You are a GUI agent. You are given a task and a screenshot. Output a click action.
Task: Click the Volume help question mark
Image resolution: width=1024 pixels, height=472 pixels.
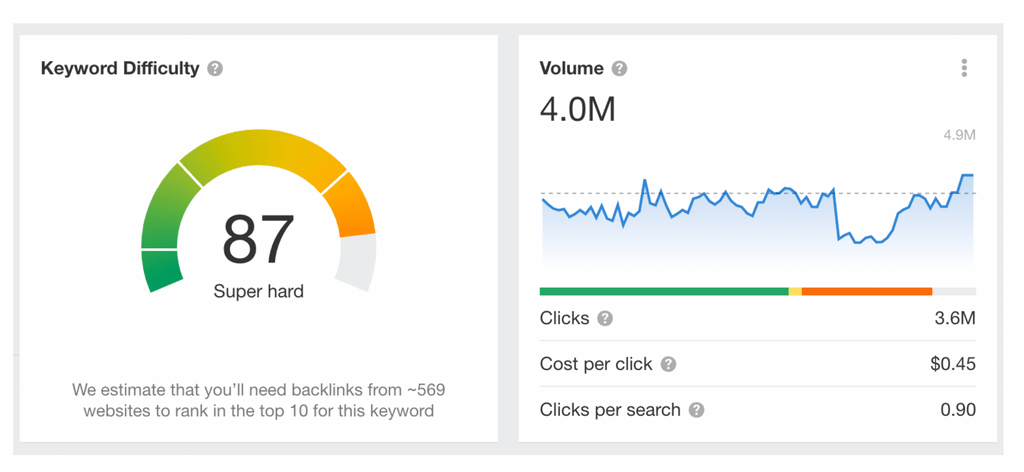tap(619, 69)
